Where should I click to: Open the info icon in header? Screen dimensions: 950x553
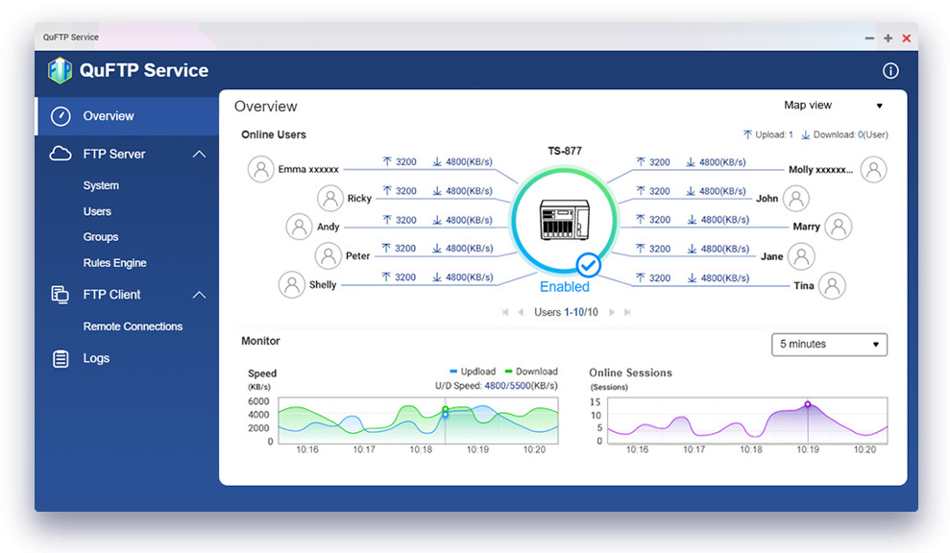[890, 71]
